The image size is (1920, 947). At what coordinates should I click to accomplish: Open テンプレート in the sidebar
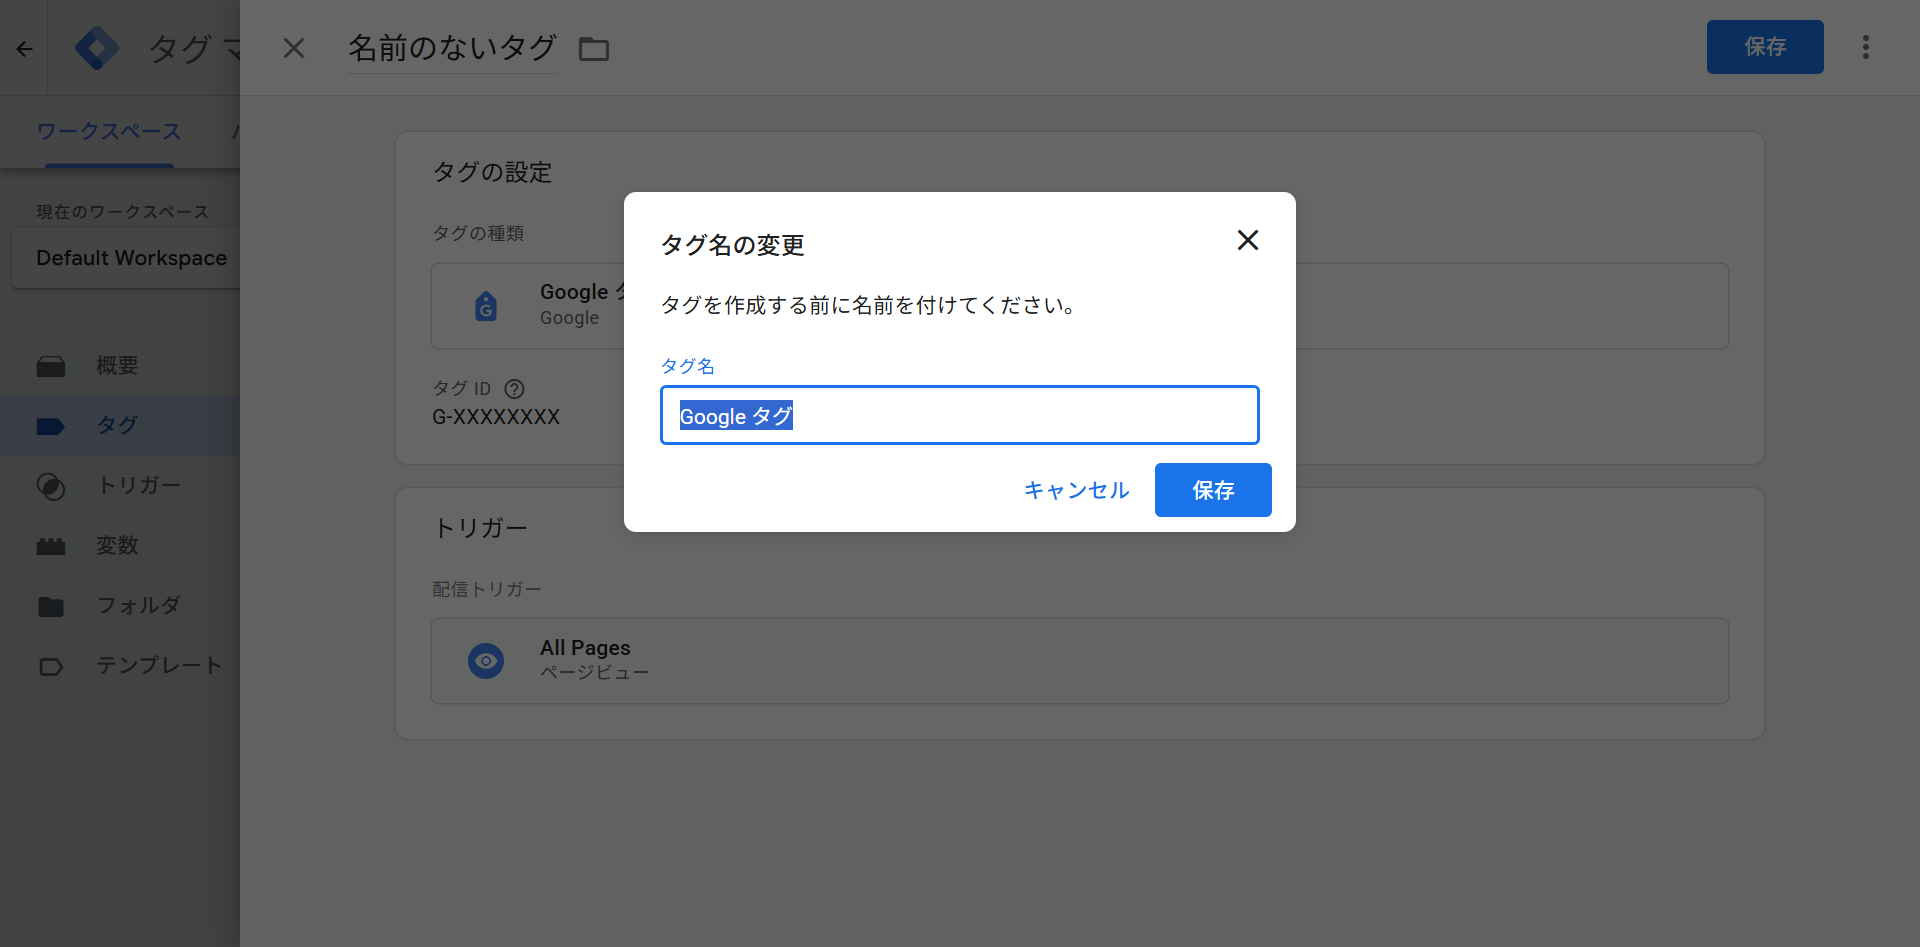(x=157, y=666)
